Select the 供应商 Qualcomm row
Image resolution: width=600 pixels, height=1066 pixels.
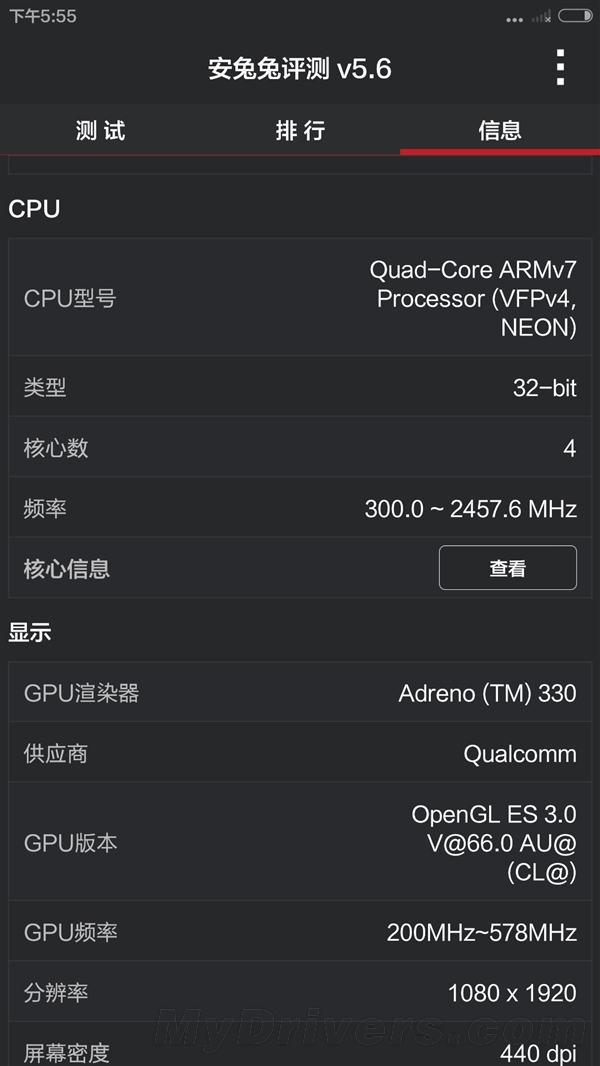(300, 753)
